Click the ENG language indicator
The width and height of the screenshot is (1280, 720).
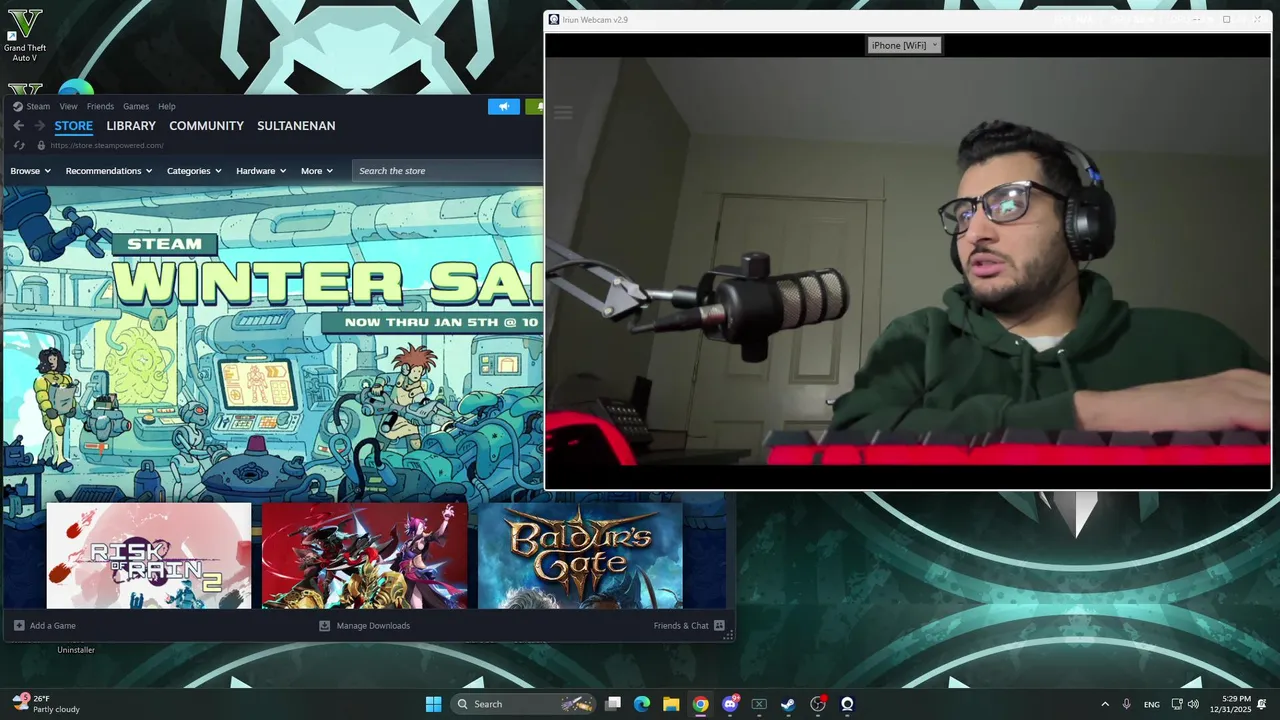[1152, 704]
